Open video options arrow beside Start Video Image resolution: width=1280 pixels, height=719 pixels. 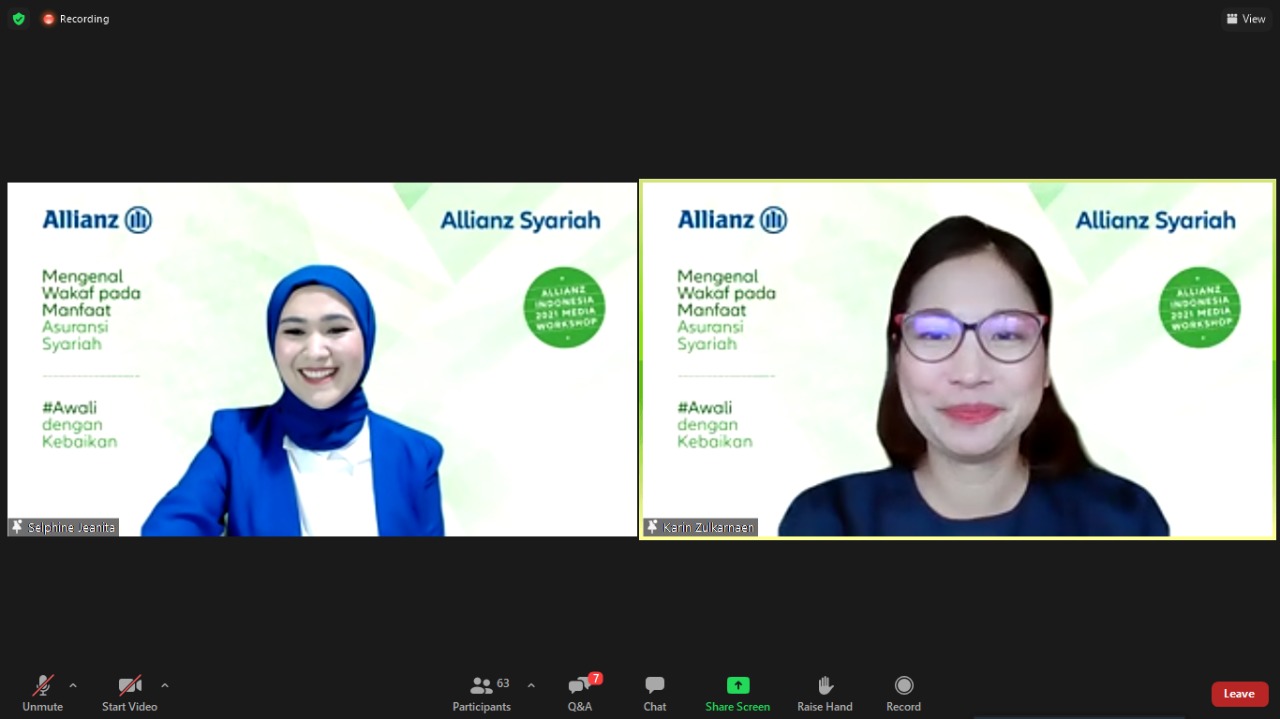165,686
